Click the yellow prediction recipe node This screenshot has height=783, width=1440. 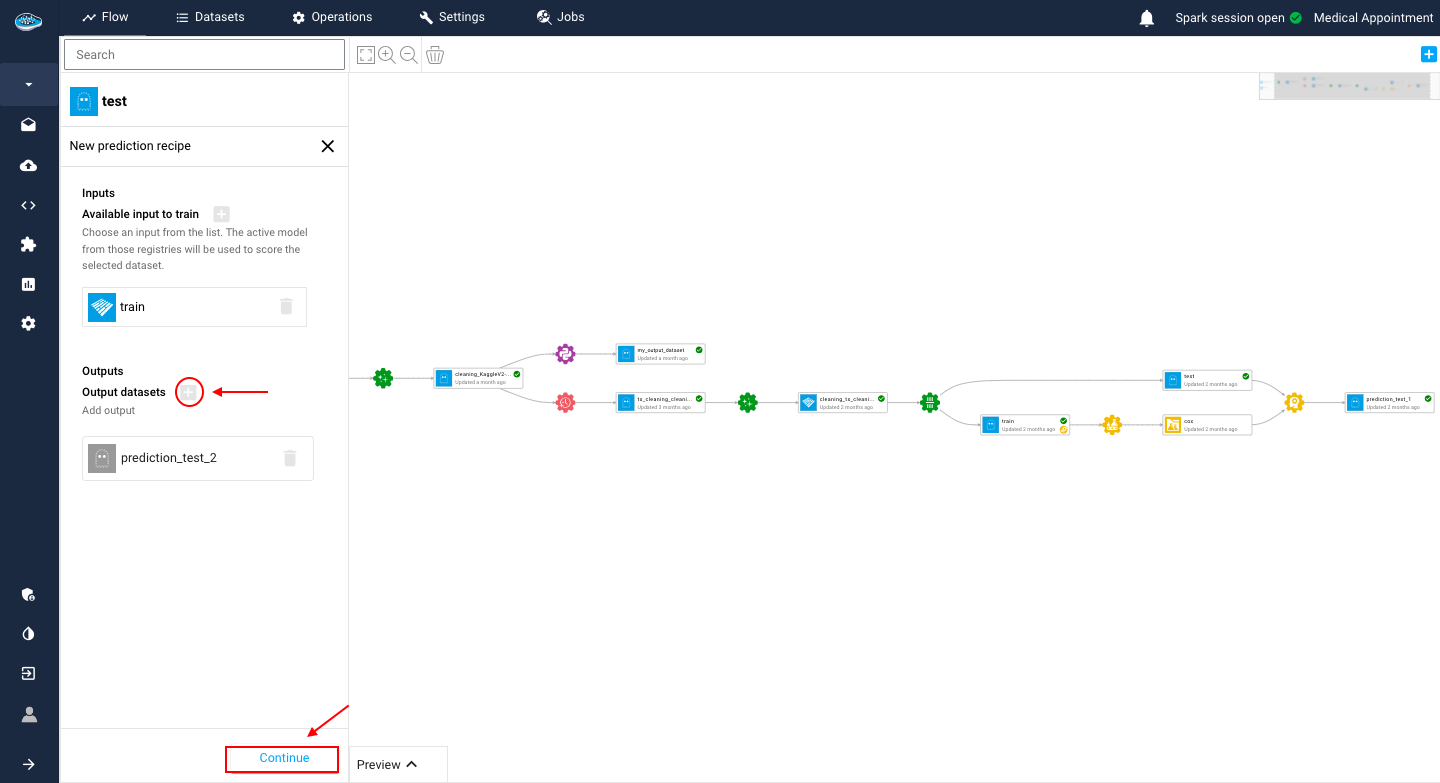(1294, 402)
